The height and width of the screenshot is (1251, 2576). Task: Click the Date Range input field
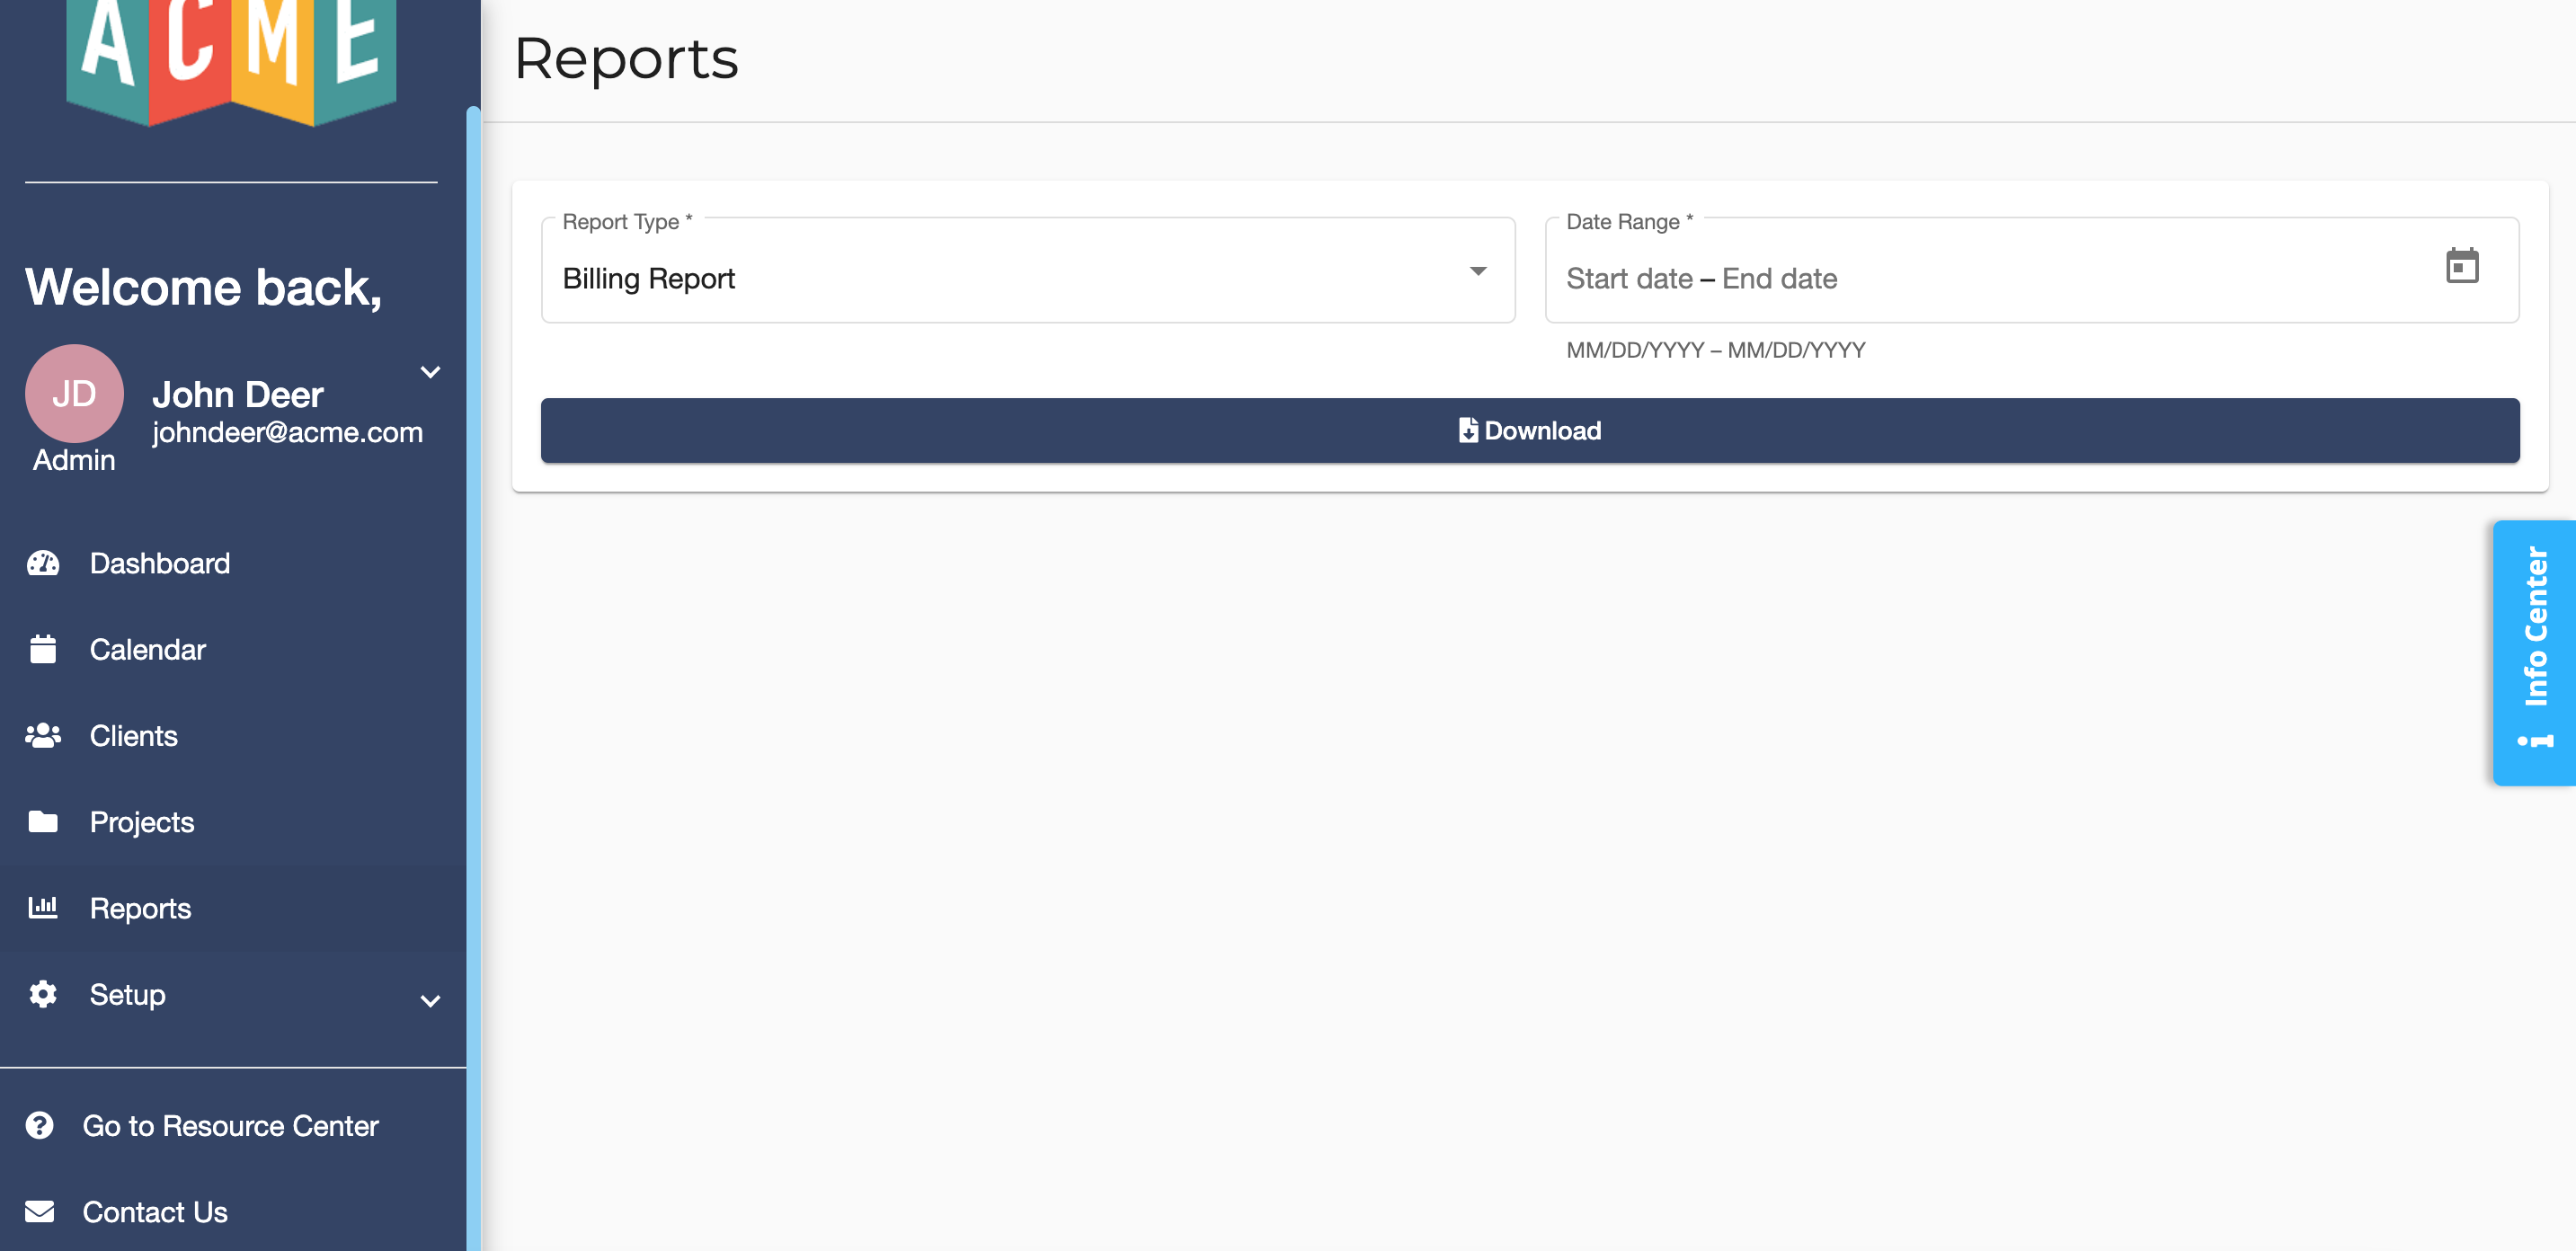point(2032,270)
